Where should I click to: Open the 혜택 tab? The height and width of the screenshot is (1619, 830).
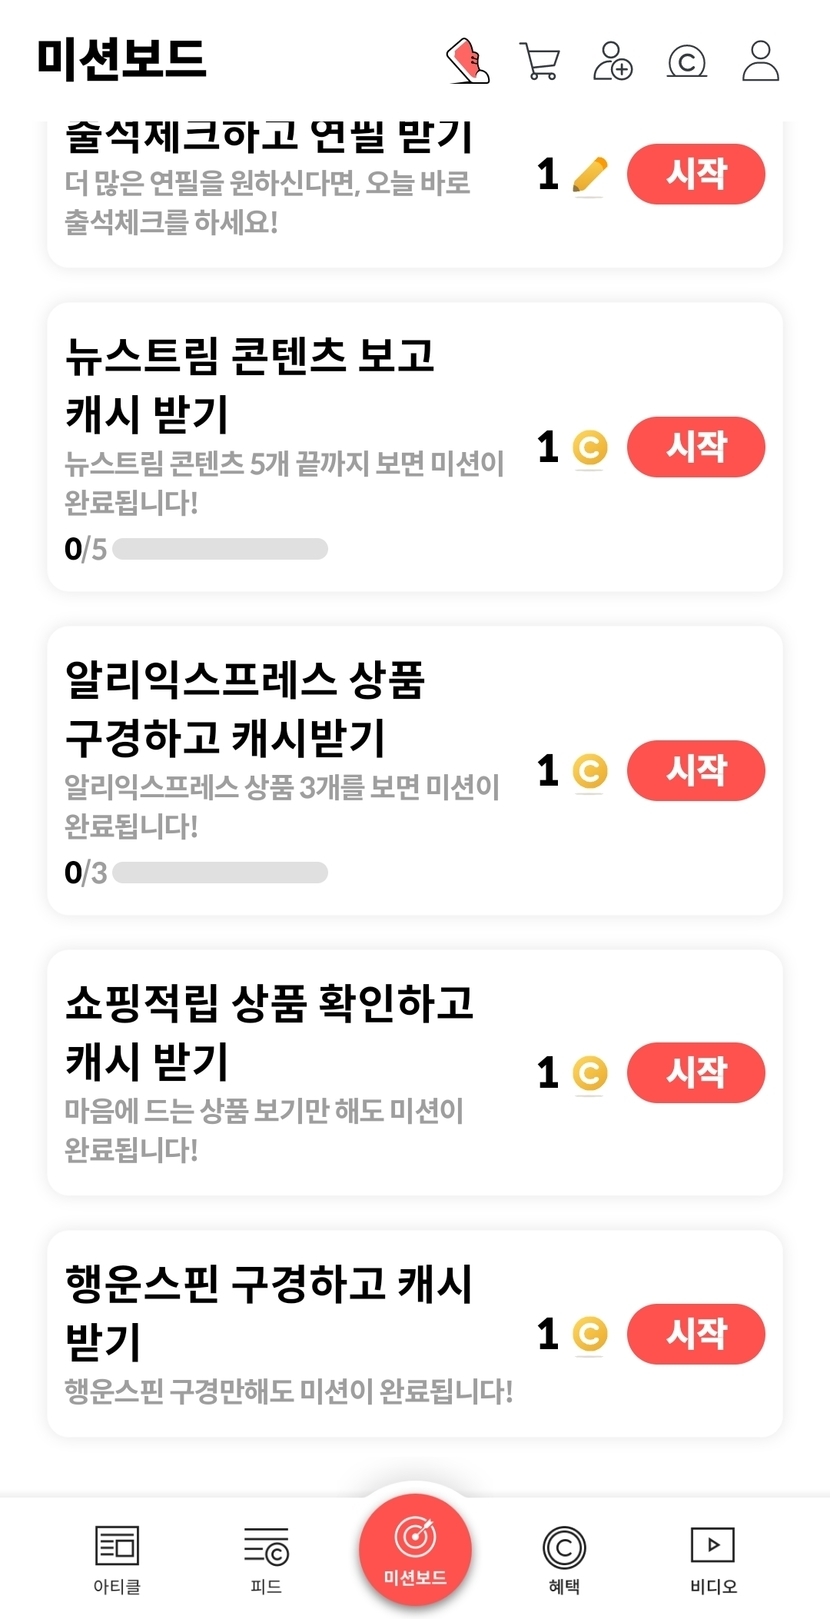coord(564,1558)
